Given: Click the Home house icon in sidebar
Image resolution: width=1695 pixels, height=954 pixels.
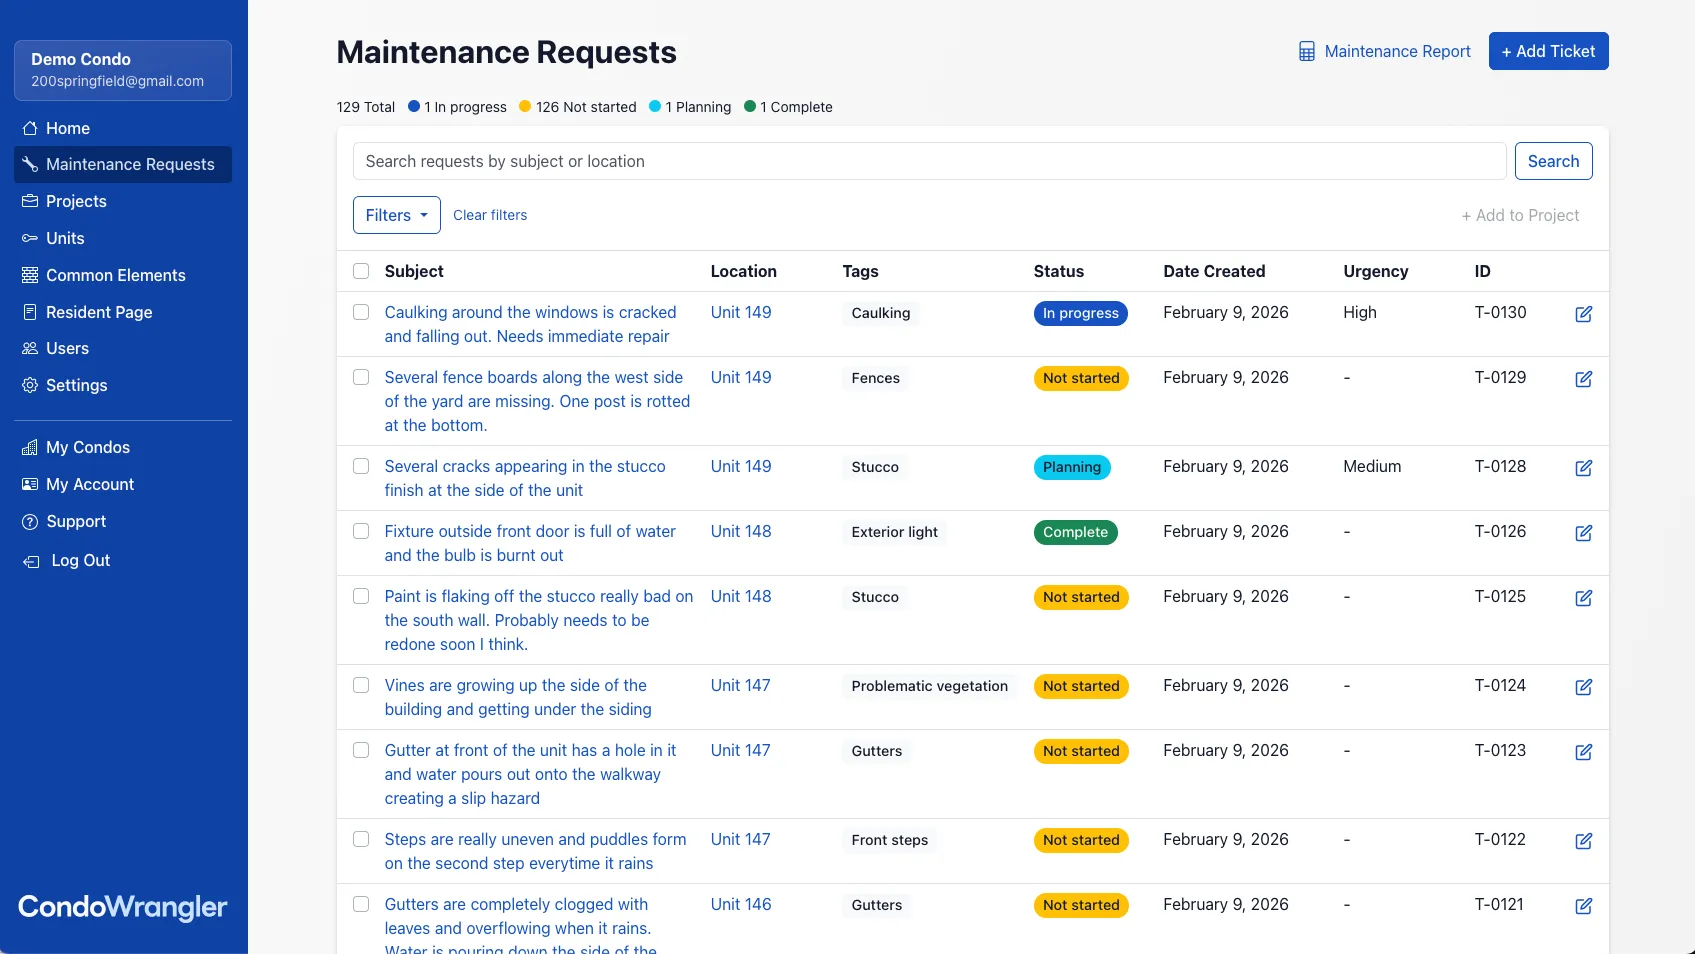Looking at the screenshot, I should 30,128.
